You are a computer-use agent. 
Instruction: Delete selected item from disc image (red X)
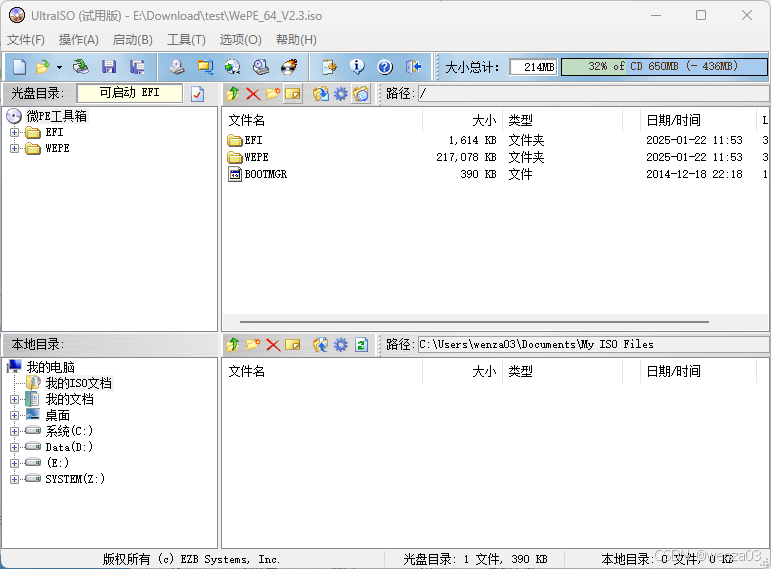coord(253,93)
